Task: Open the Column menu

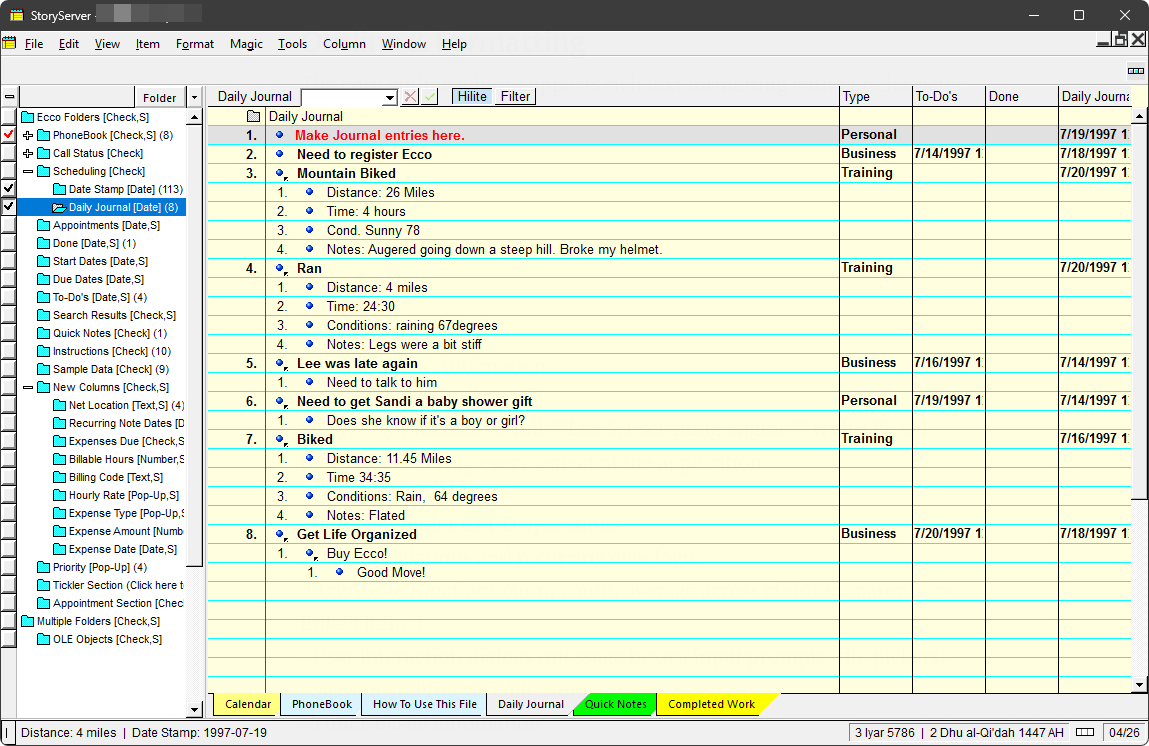Action: (x=344, y=44)
